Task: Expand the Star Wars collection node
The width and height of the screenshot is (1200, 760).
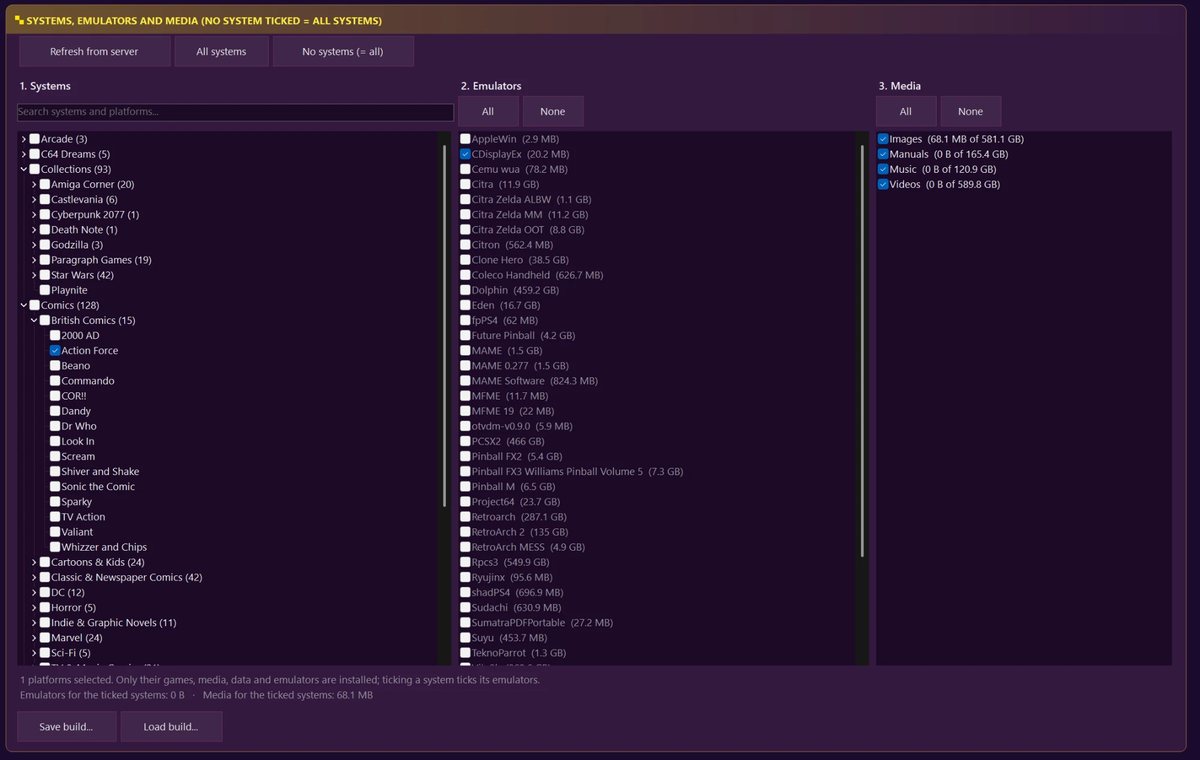Action: pos(34,275)
